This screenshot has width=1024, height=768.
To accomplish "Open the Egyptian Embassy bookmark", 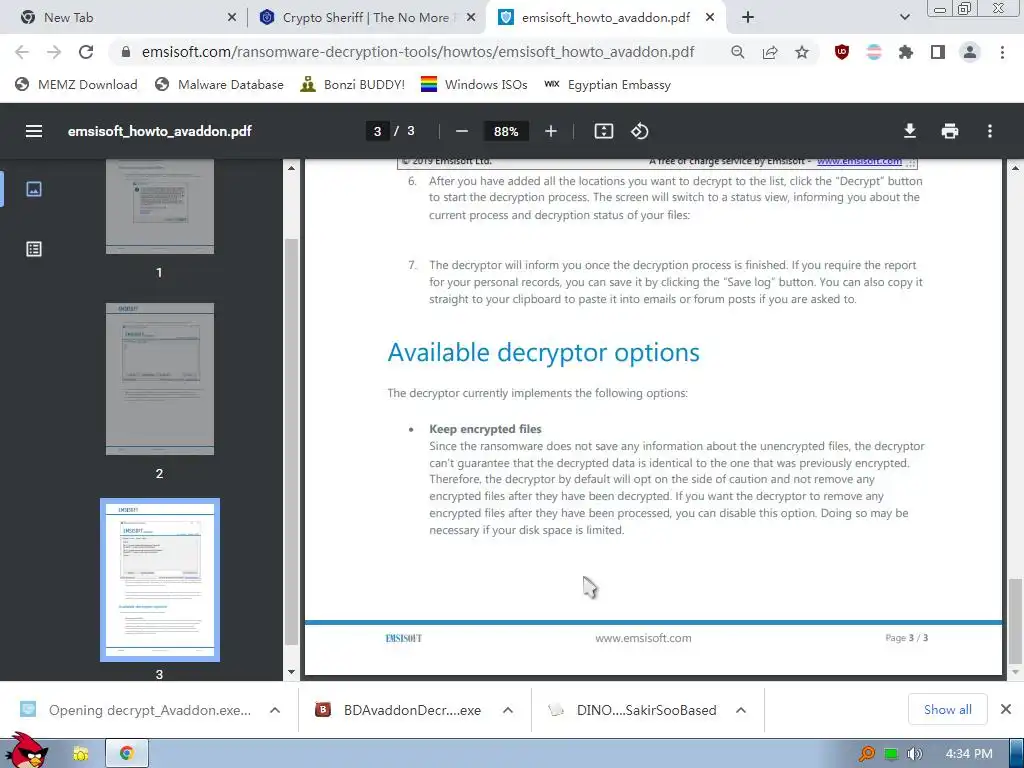I will point(607,85).
